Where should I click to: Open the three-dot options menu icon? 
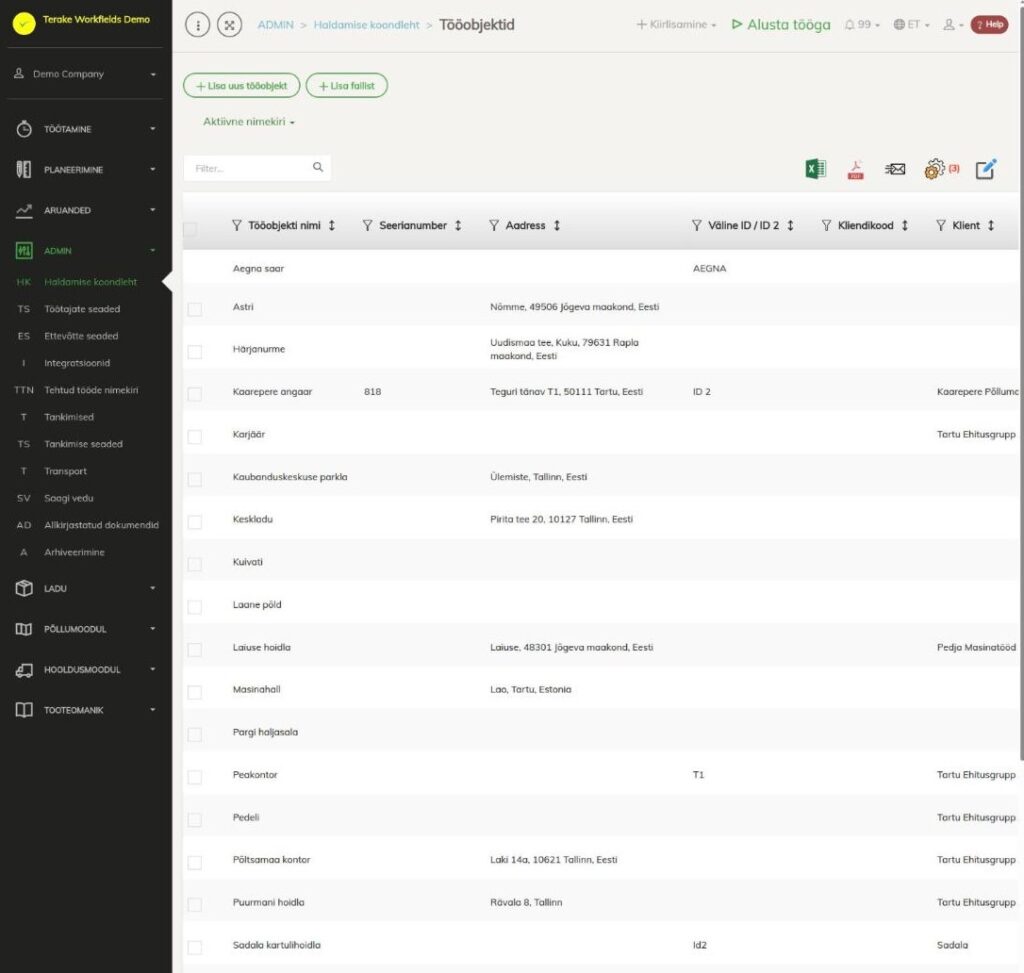click(198, 25)
